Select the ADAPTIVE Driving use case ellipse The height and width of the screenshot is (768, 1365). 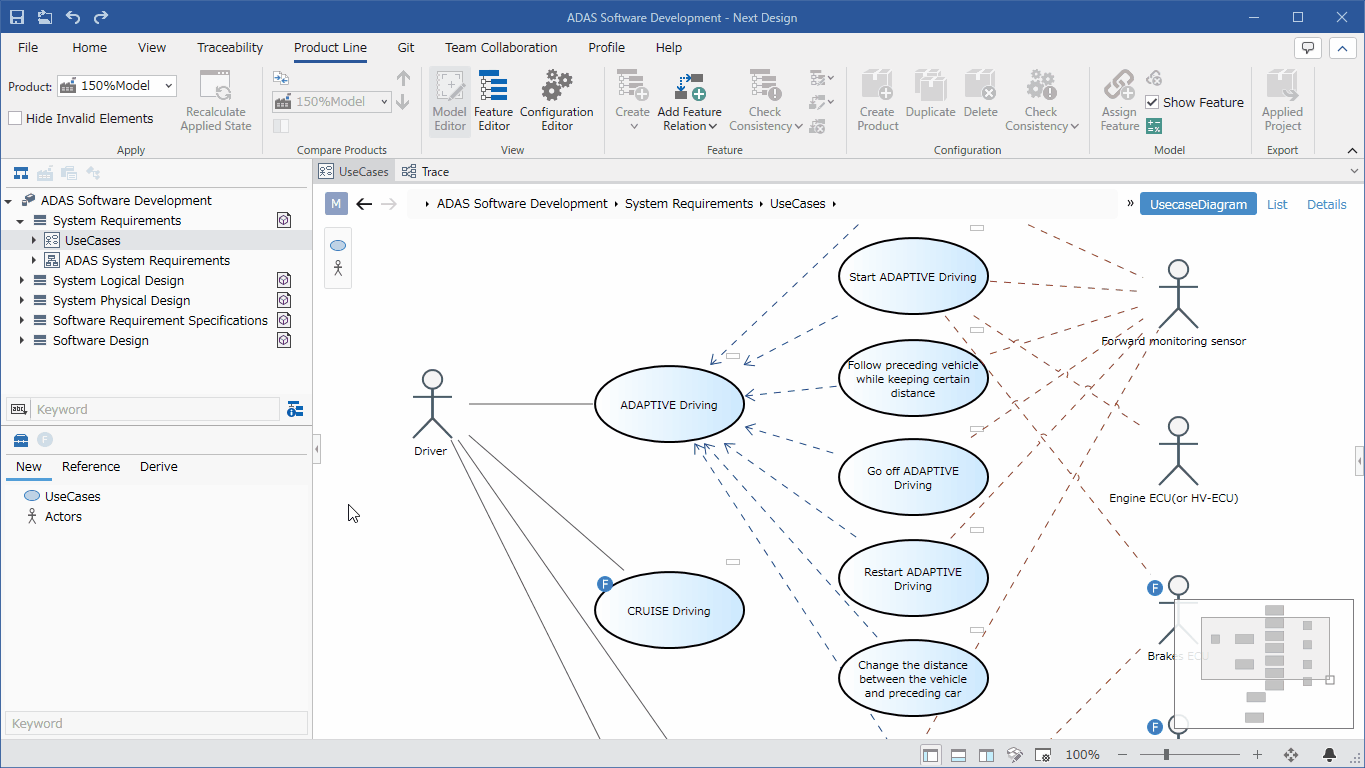click(669, 405)
